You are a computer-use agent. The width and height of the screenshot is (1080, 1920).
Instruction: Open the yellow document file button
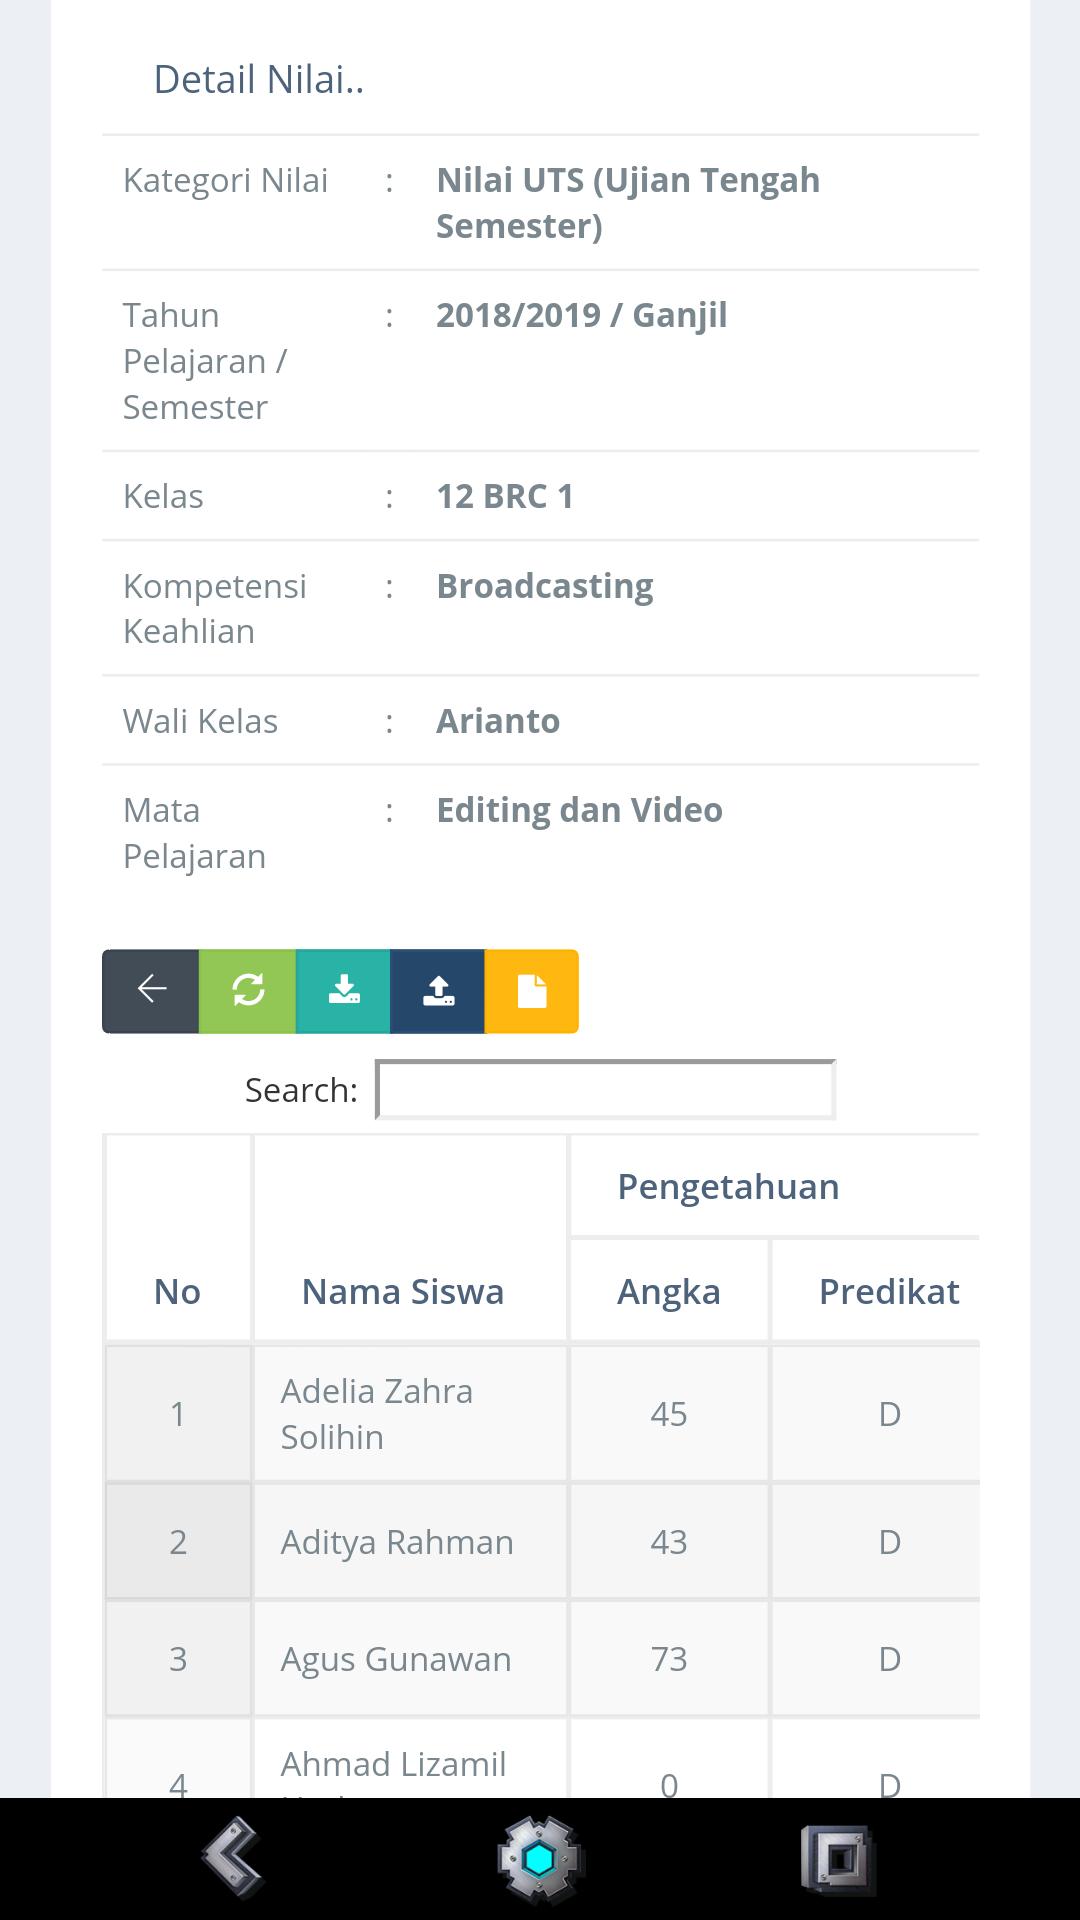[x=532, y=990]
